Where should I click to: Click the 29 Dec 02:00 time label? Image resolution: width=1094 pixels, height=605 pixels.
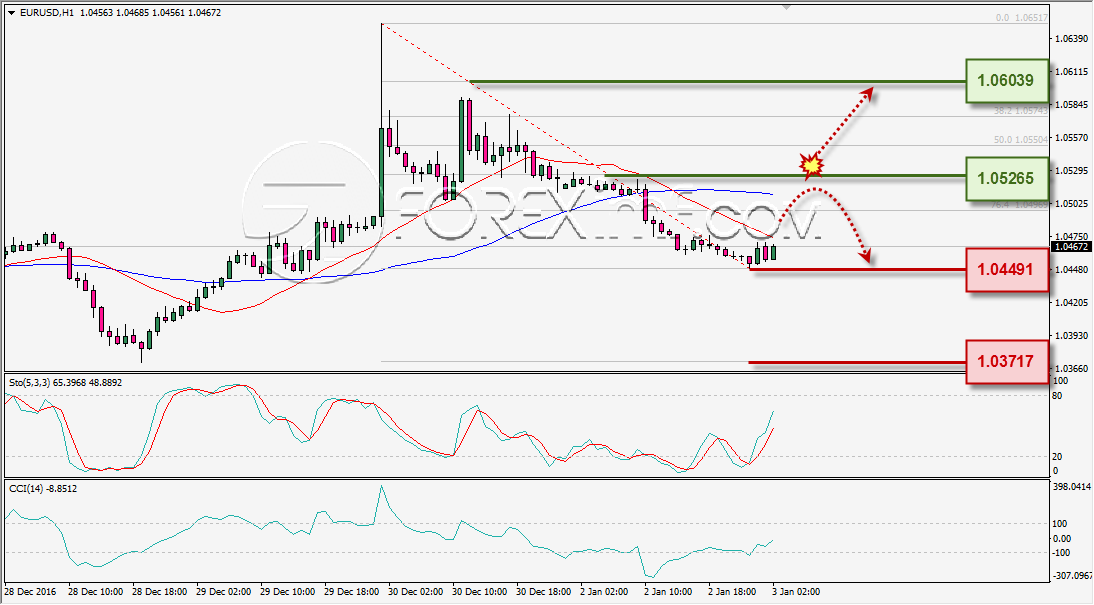click(223, 592)
